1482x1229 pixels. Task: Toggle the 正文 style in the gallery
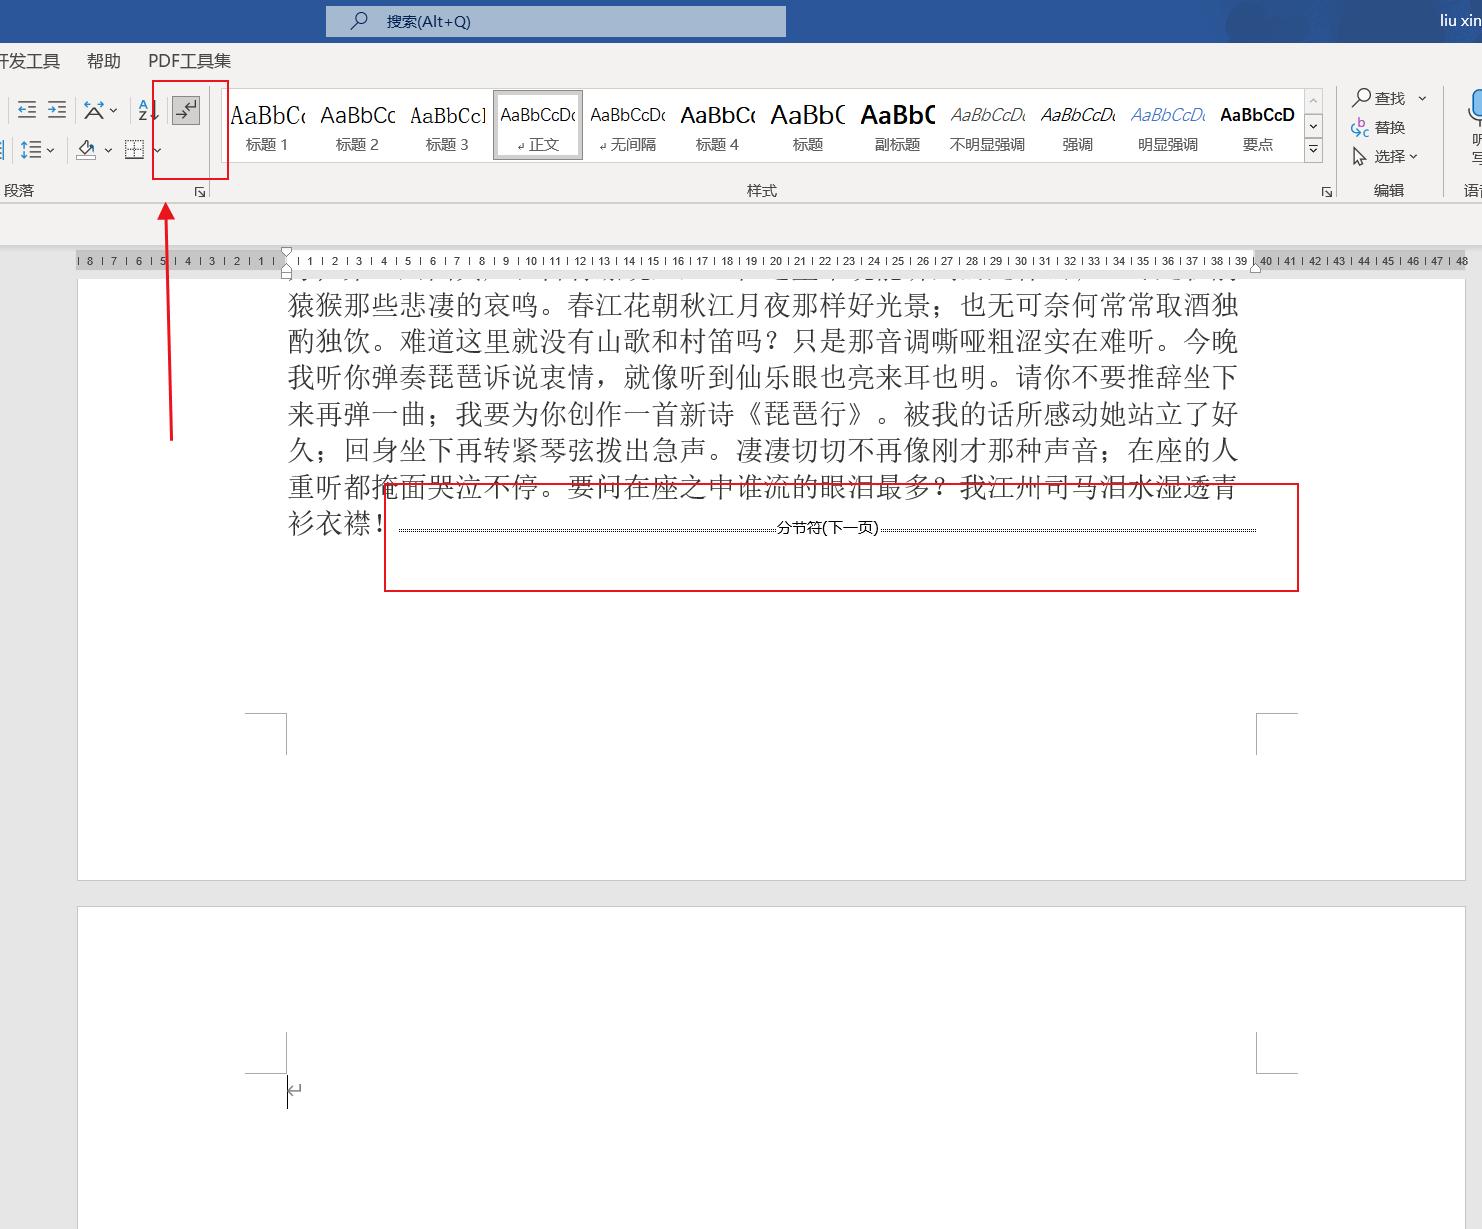pyautogui.click(x=537, y=125)
